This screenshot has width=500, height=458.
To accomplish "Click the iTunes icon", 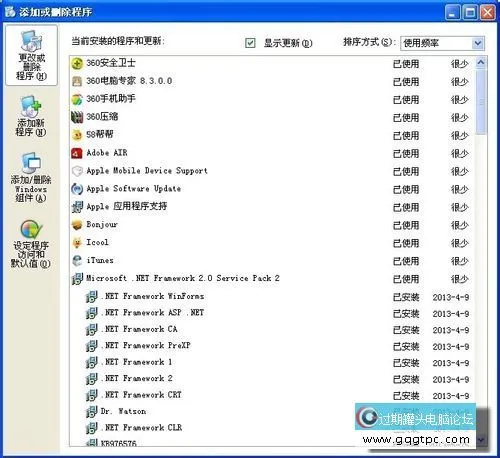I will (x=77, y=260).
